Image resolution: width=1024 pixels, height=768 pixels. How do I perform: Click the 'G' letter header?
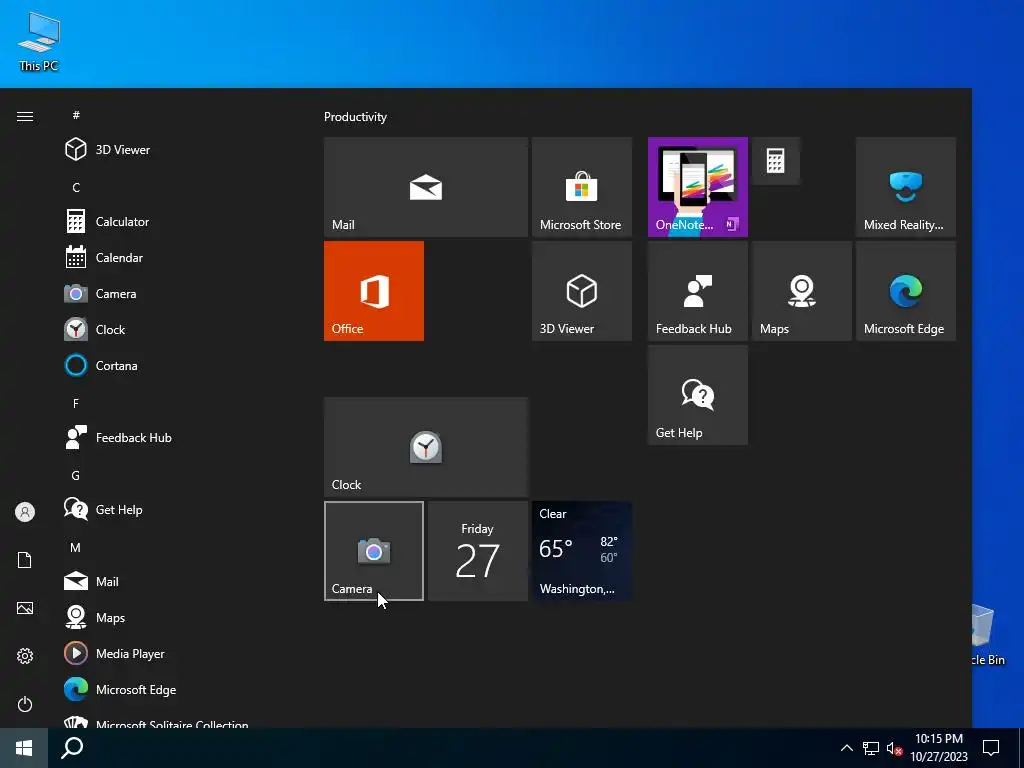[x=76, y=475]
